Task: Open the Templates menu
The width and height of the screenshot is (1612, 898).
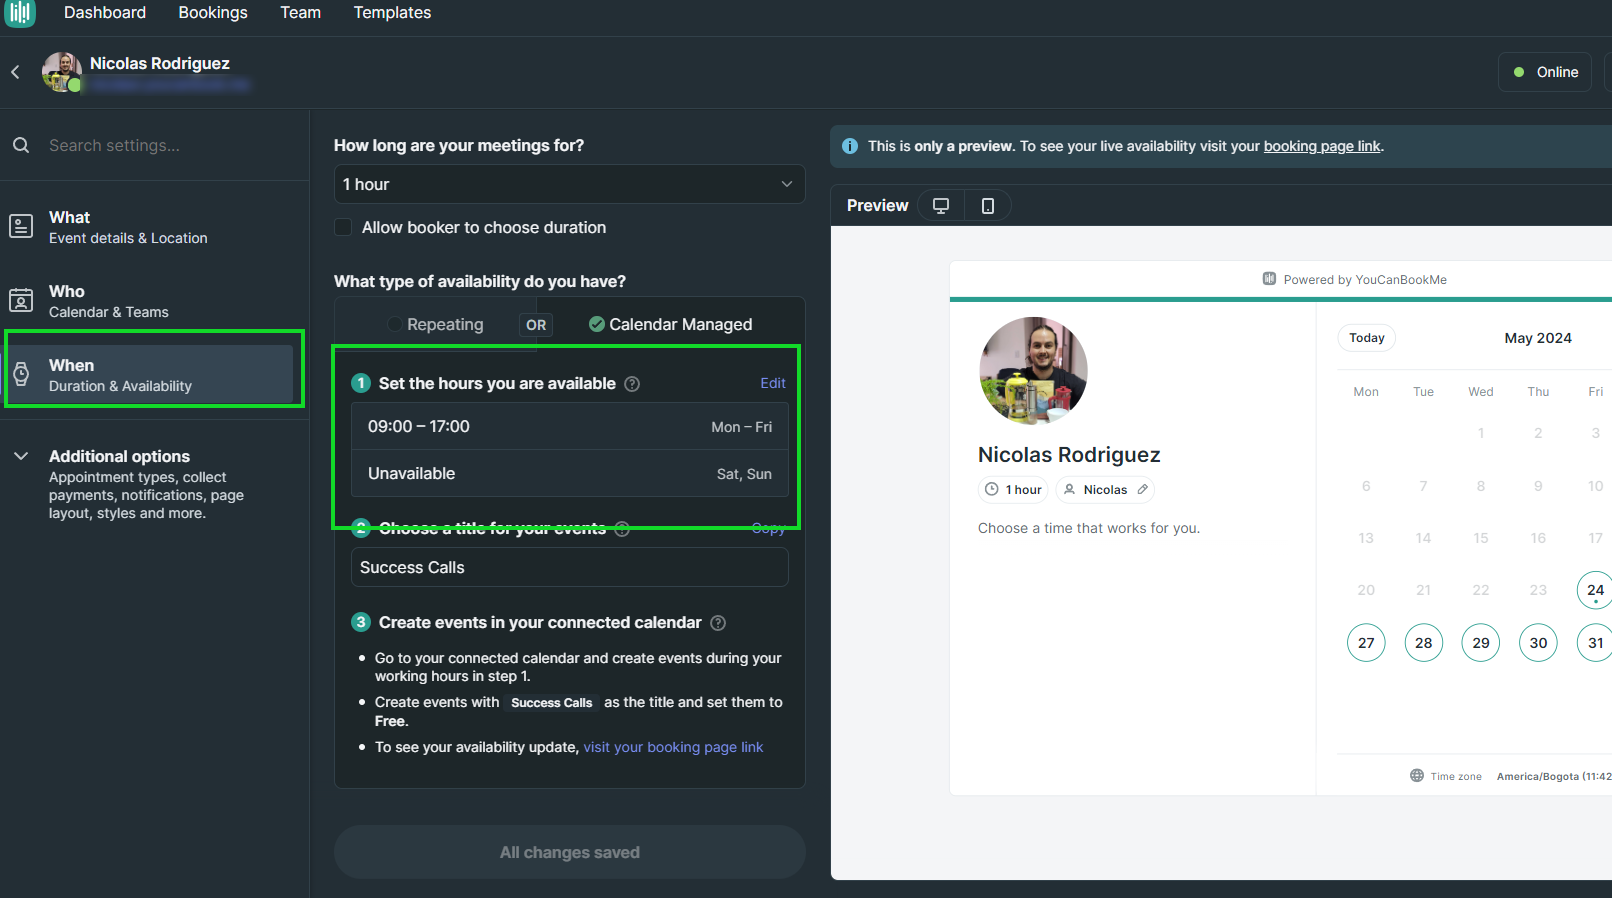Action: [x=392, y=13]
